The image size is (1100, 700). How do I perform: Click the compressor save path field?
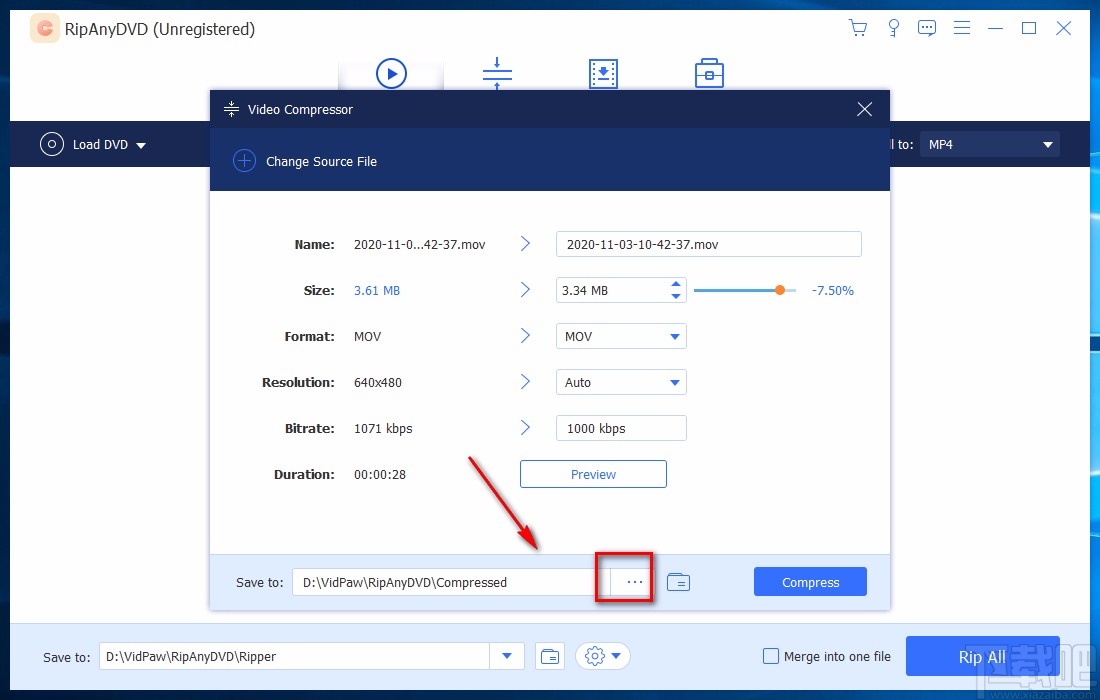pos(451,582)
